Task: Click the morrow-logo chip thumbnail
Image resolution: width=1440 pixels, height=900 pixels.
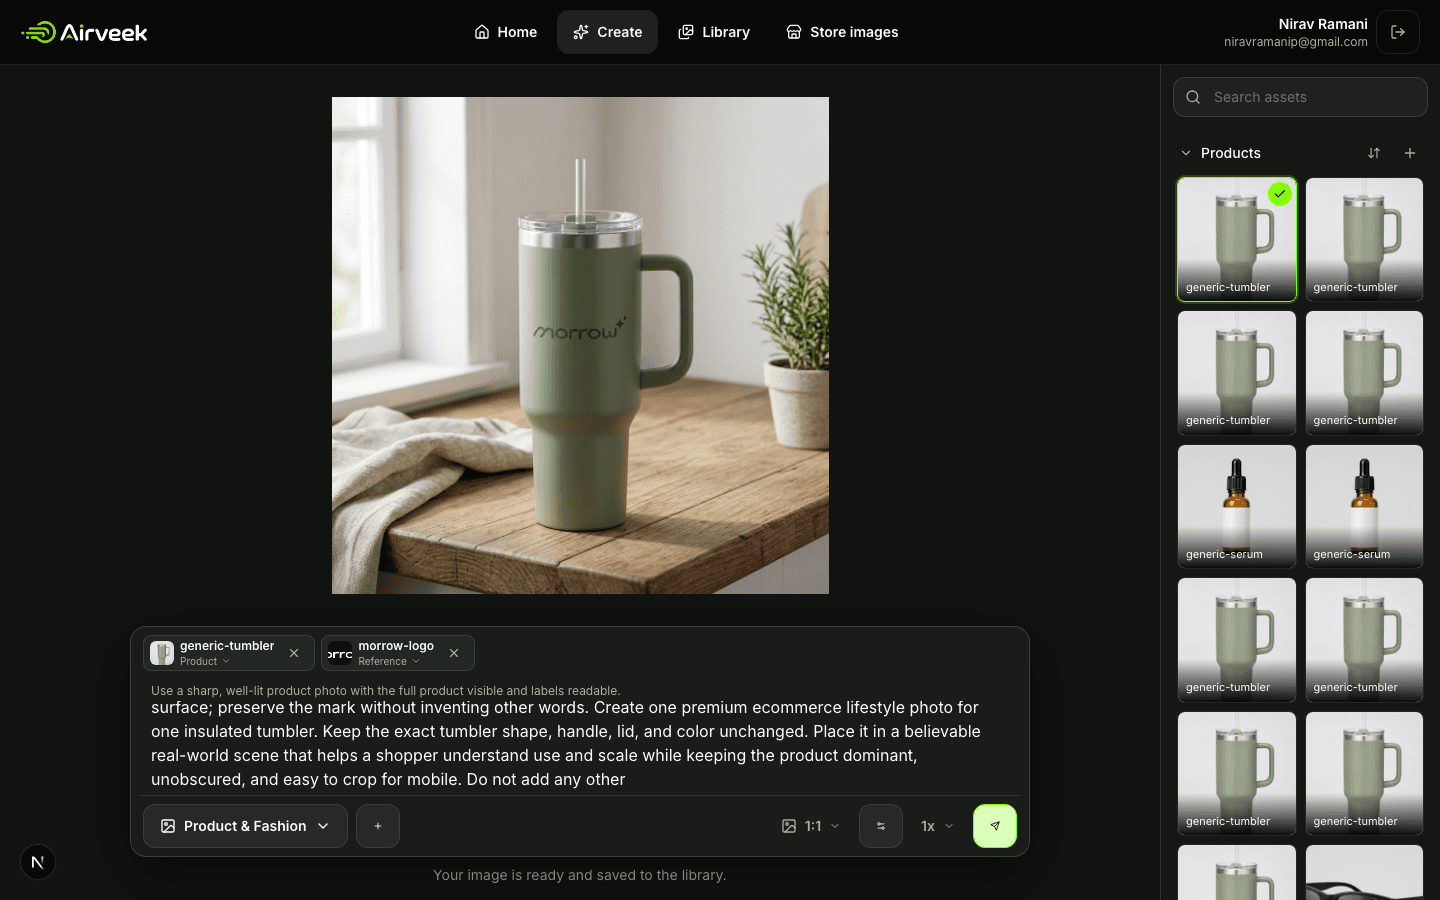Action: tap(340, 653)
